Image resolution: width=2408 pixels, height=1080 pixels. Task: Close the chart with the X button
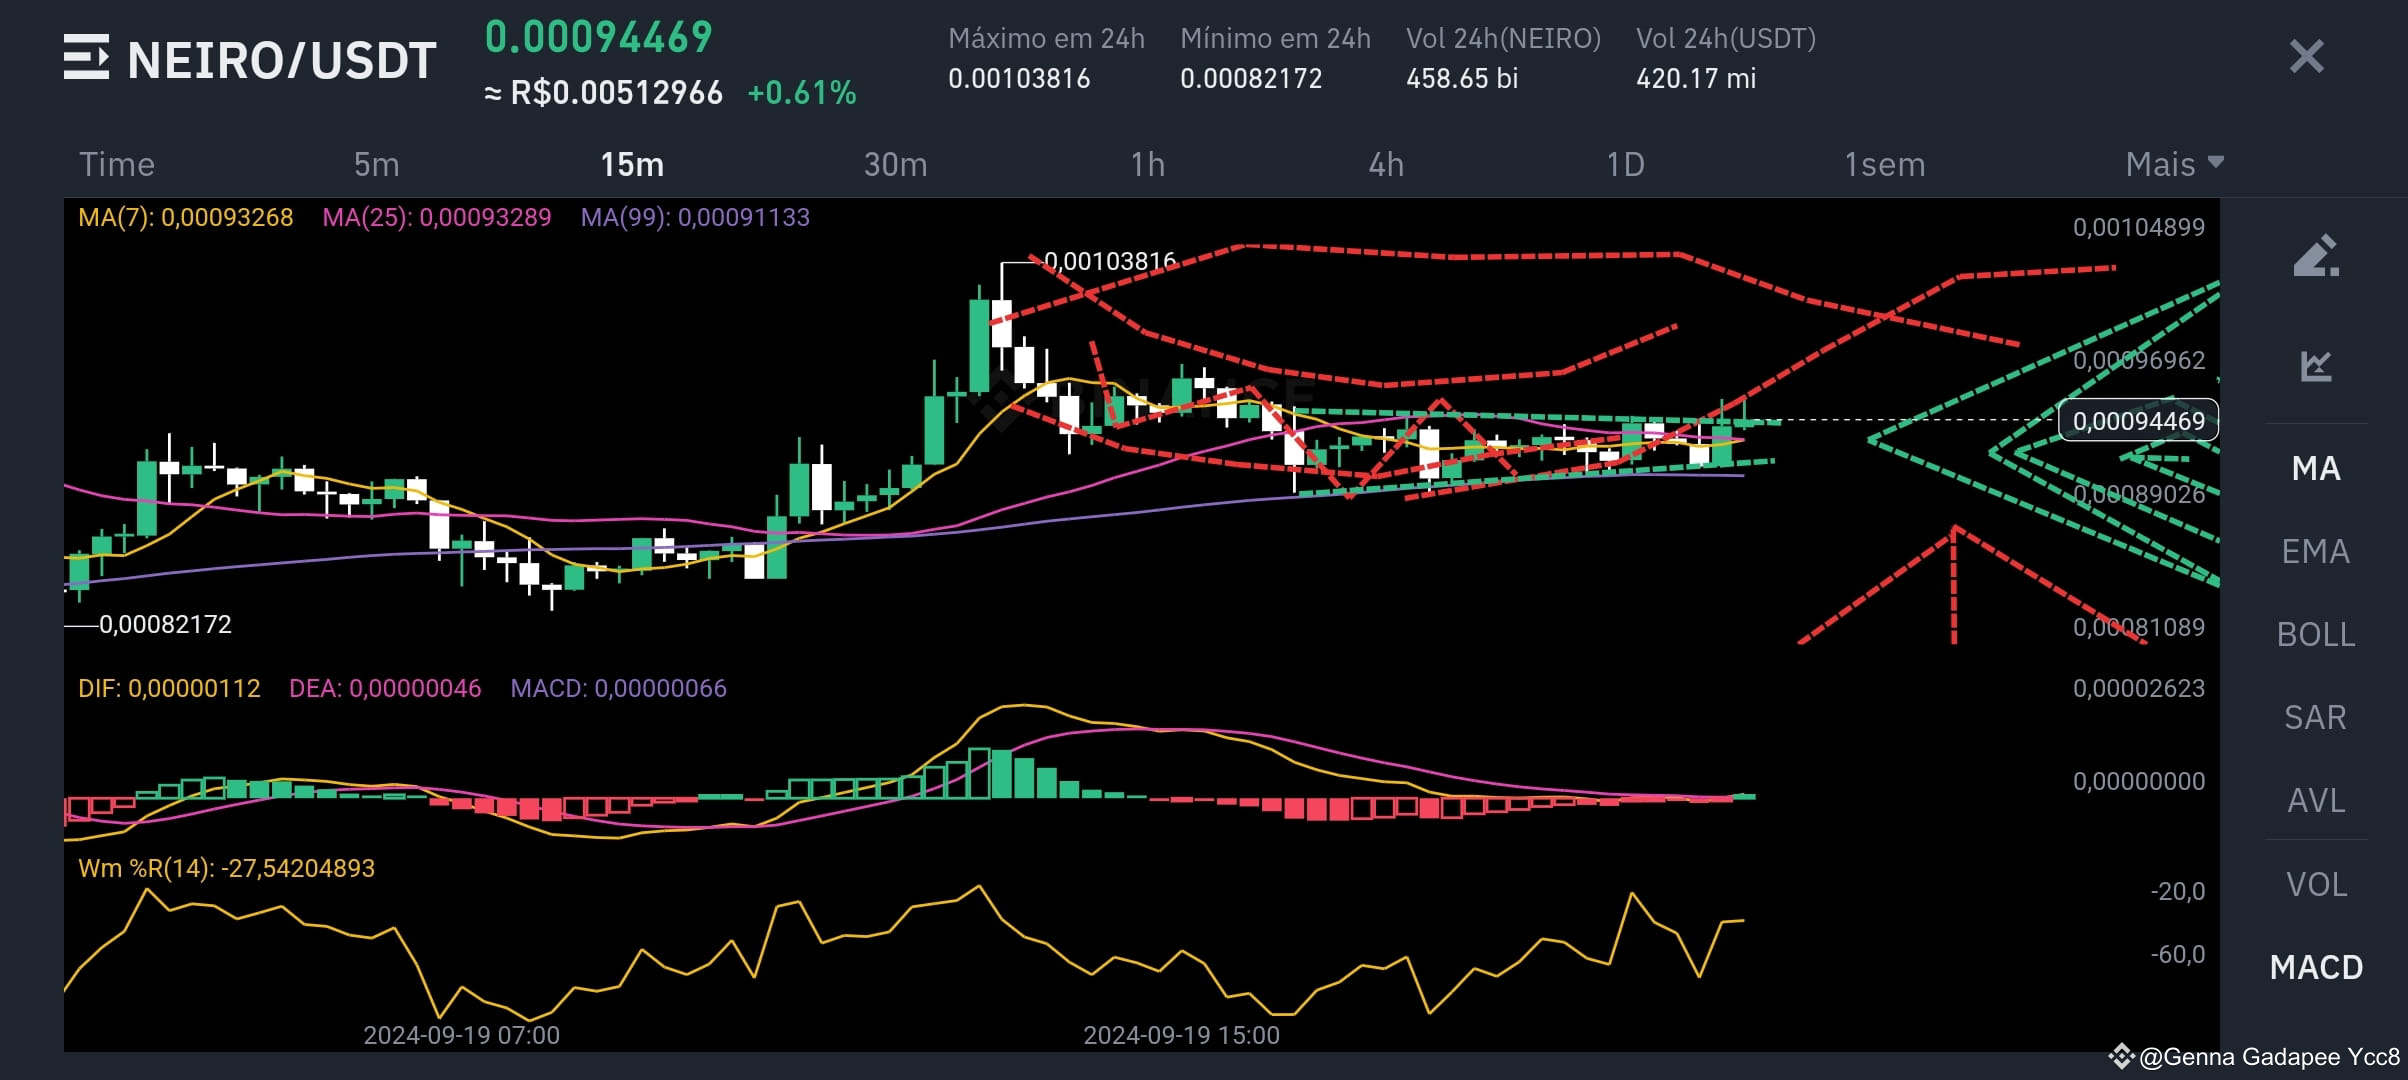(2305, 58)
